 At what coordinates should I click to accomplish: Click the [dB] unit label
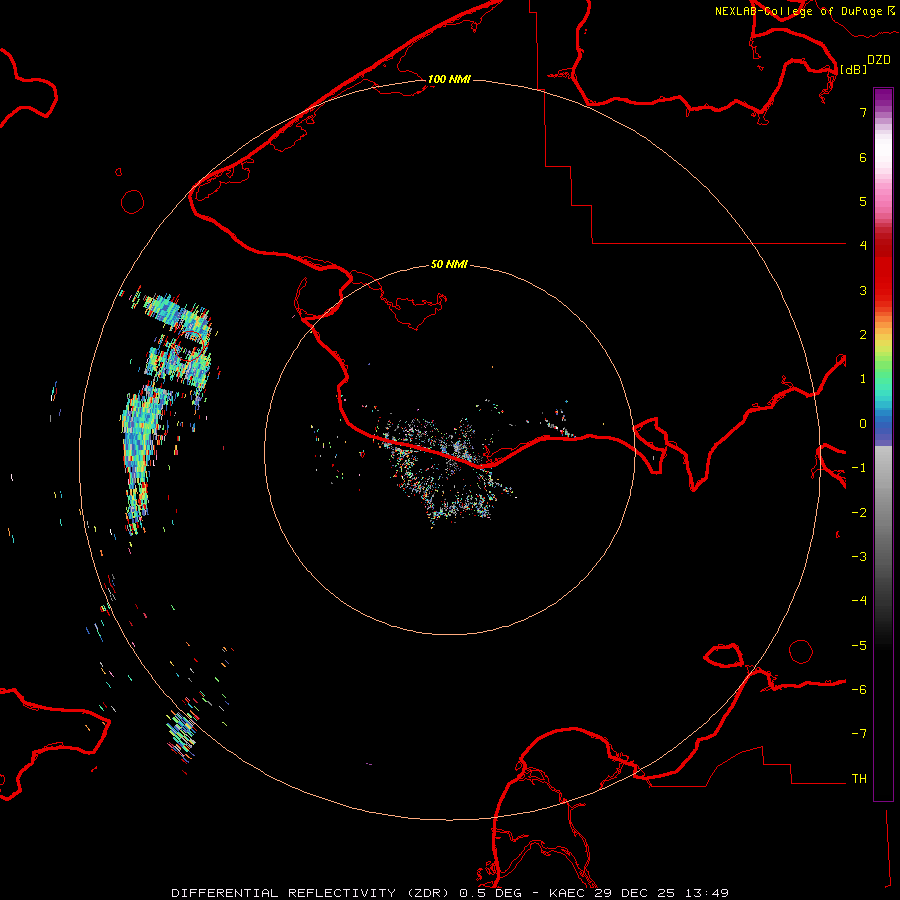coord(854,69)
